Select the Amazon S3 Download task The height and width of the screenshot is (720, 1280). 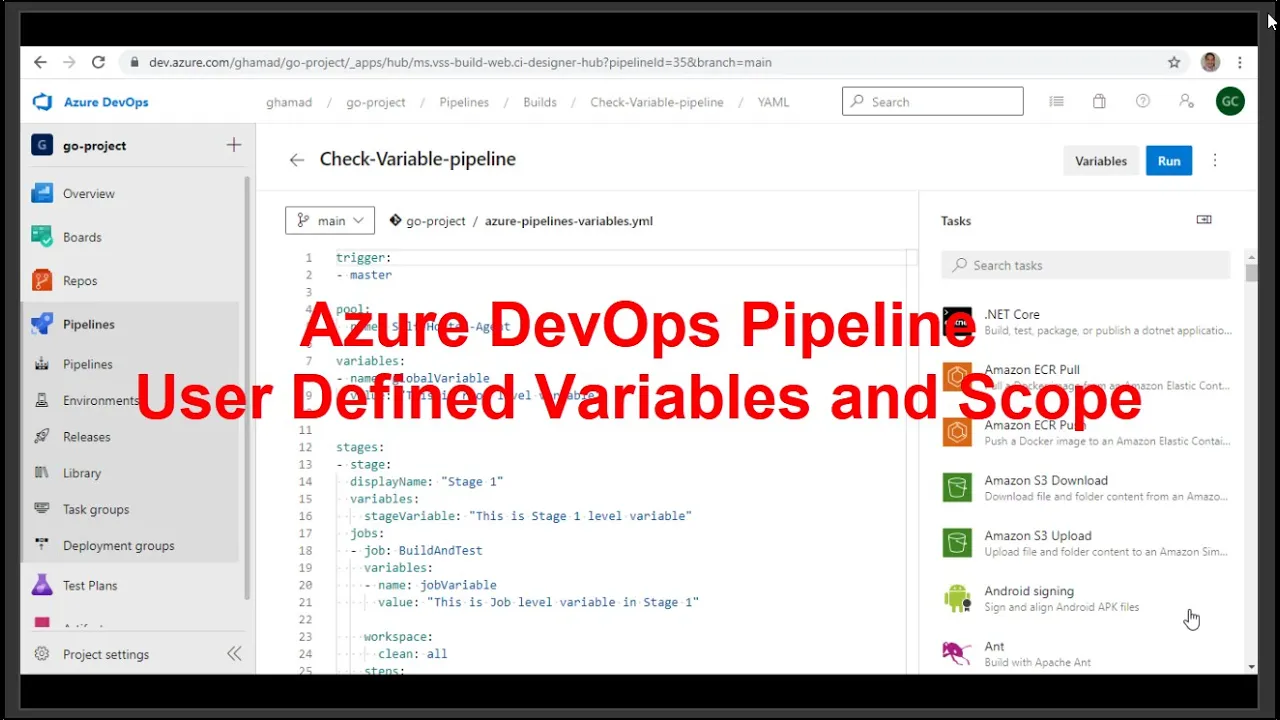[1087, 487]
